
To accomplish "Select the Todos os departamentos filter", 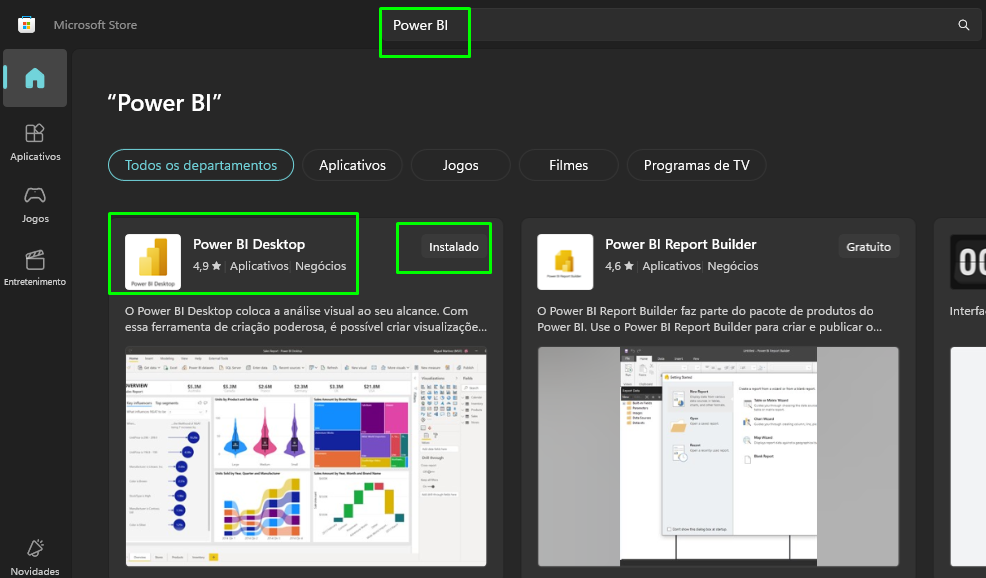I will tap(201, 165).
